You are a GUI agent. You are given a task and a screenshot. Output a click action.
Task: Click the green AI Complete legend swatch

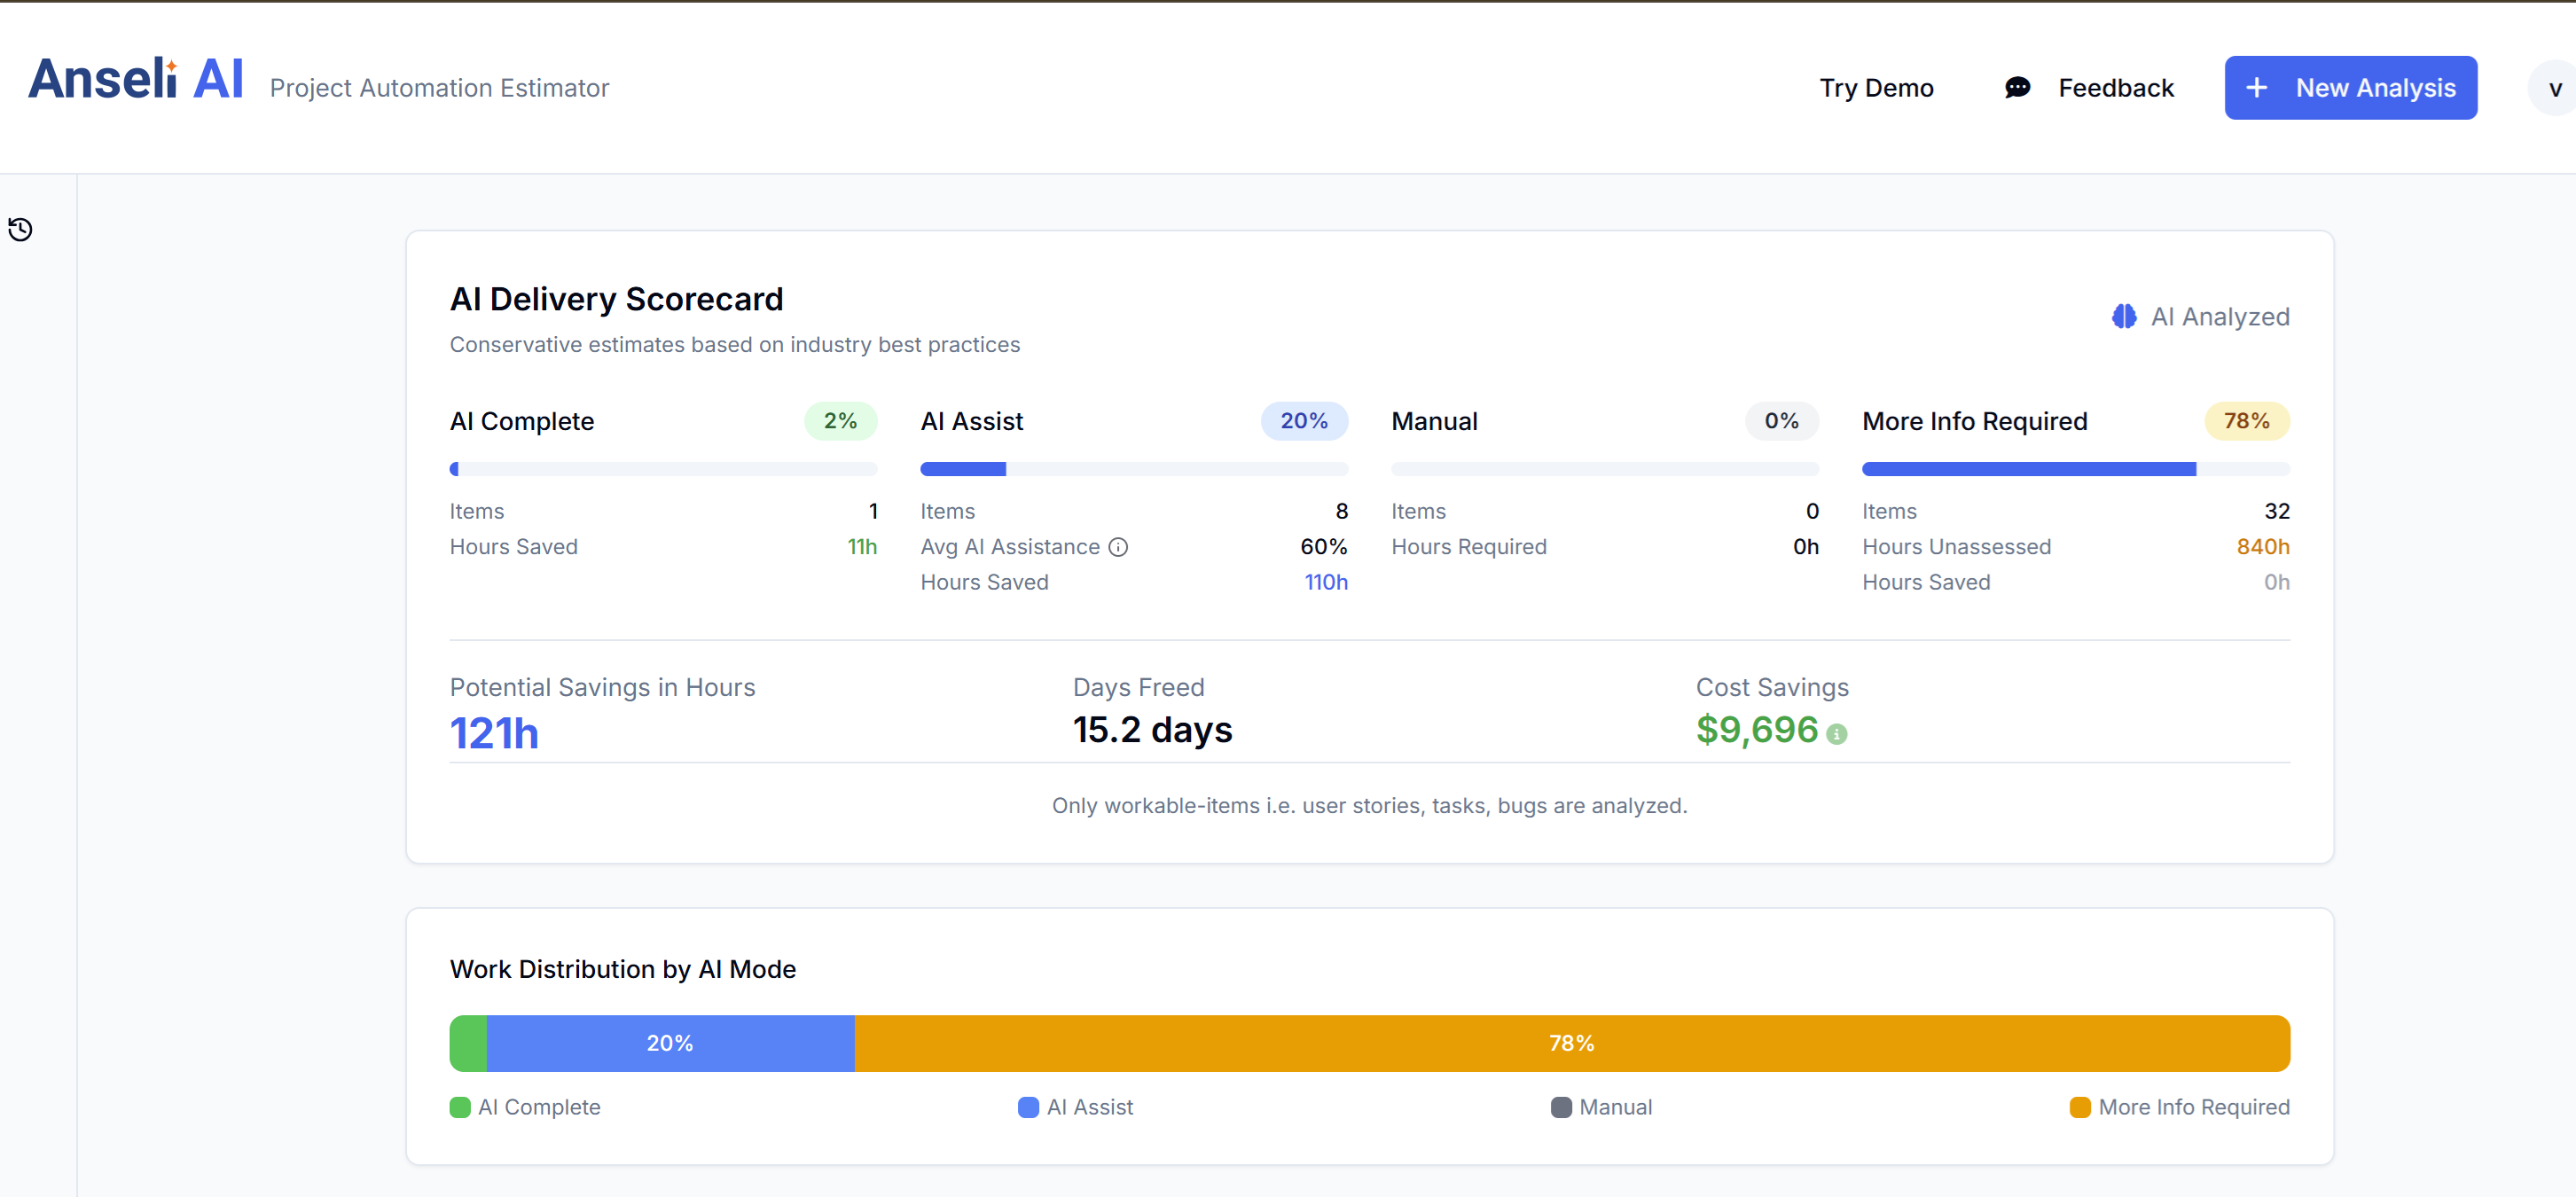[x=460, y=1107]
